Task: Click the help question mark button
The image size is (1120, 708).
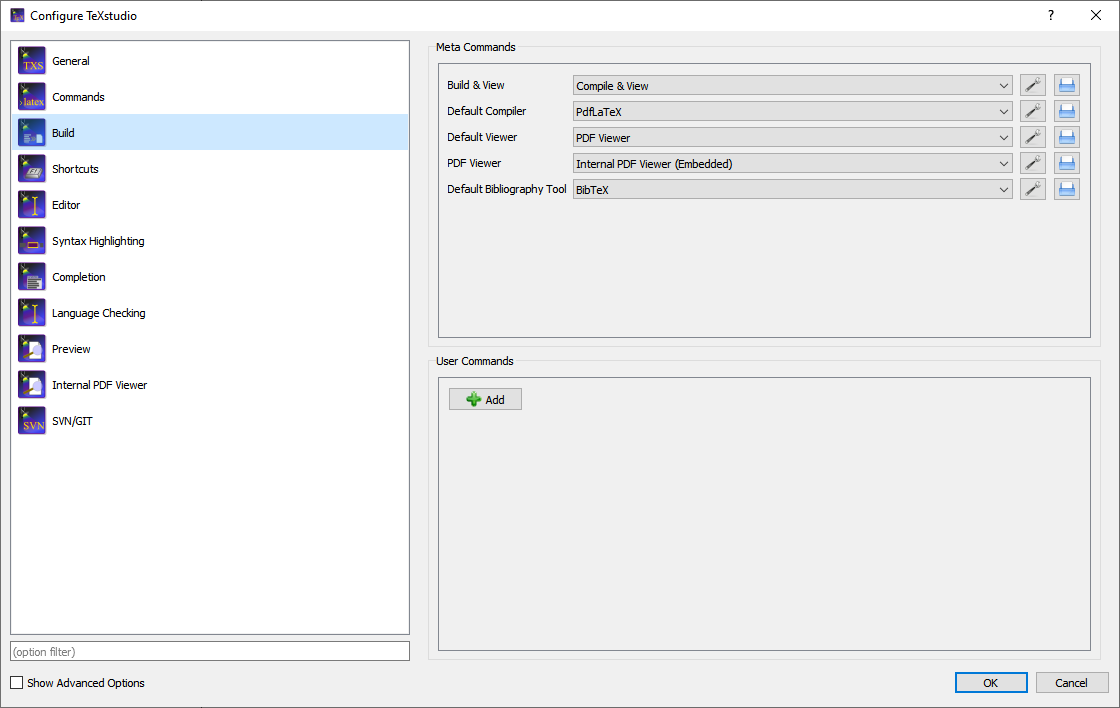Action: (1050, 15)
